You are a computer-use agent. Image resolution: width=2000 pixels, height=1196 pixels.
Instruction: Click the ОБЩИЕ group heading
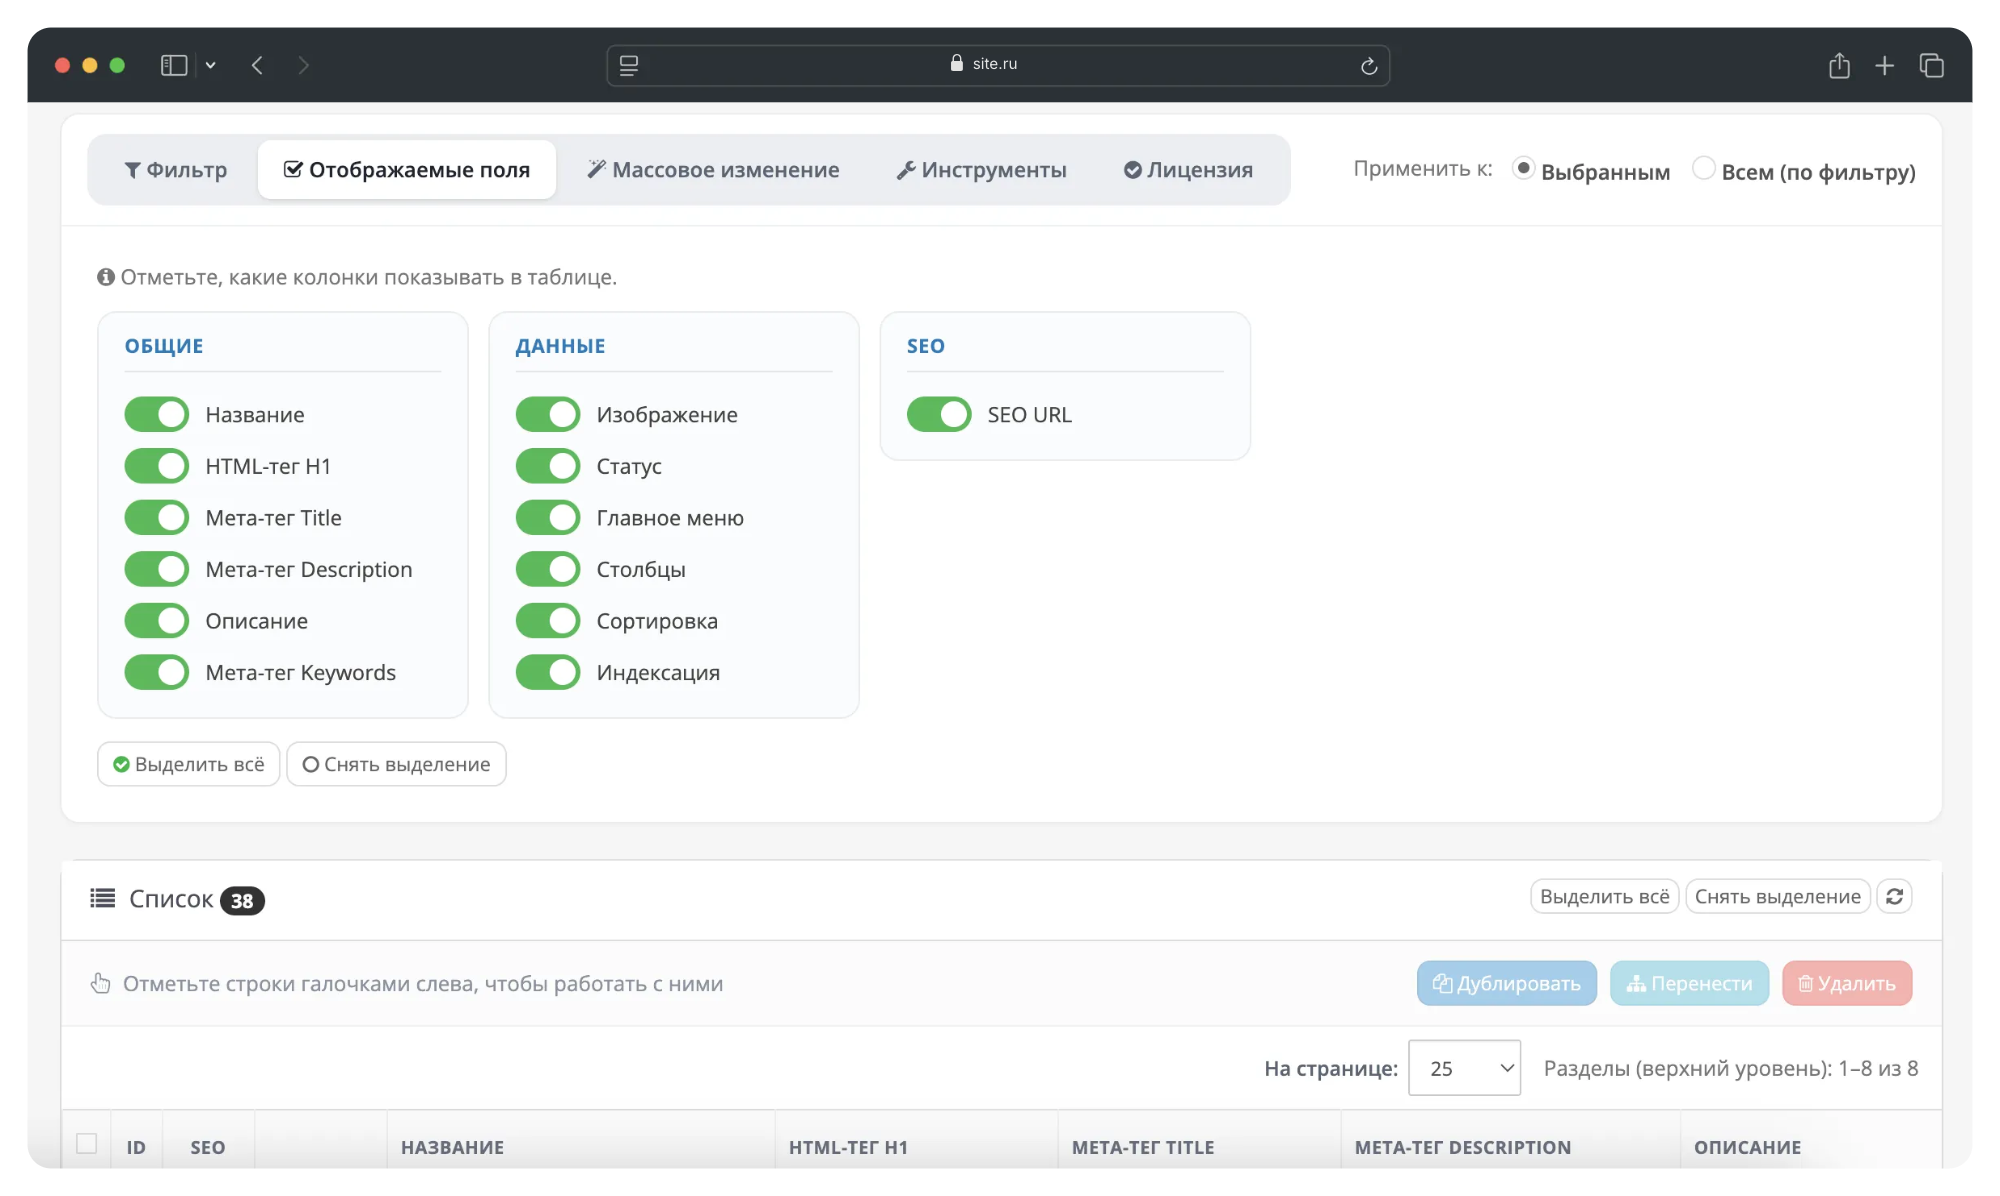click(164, 346)
